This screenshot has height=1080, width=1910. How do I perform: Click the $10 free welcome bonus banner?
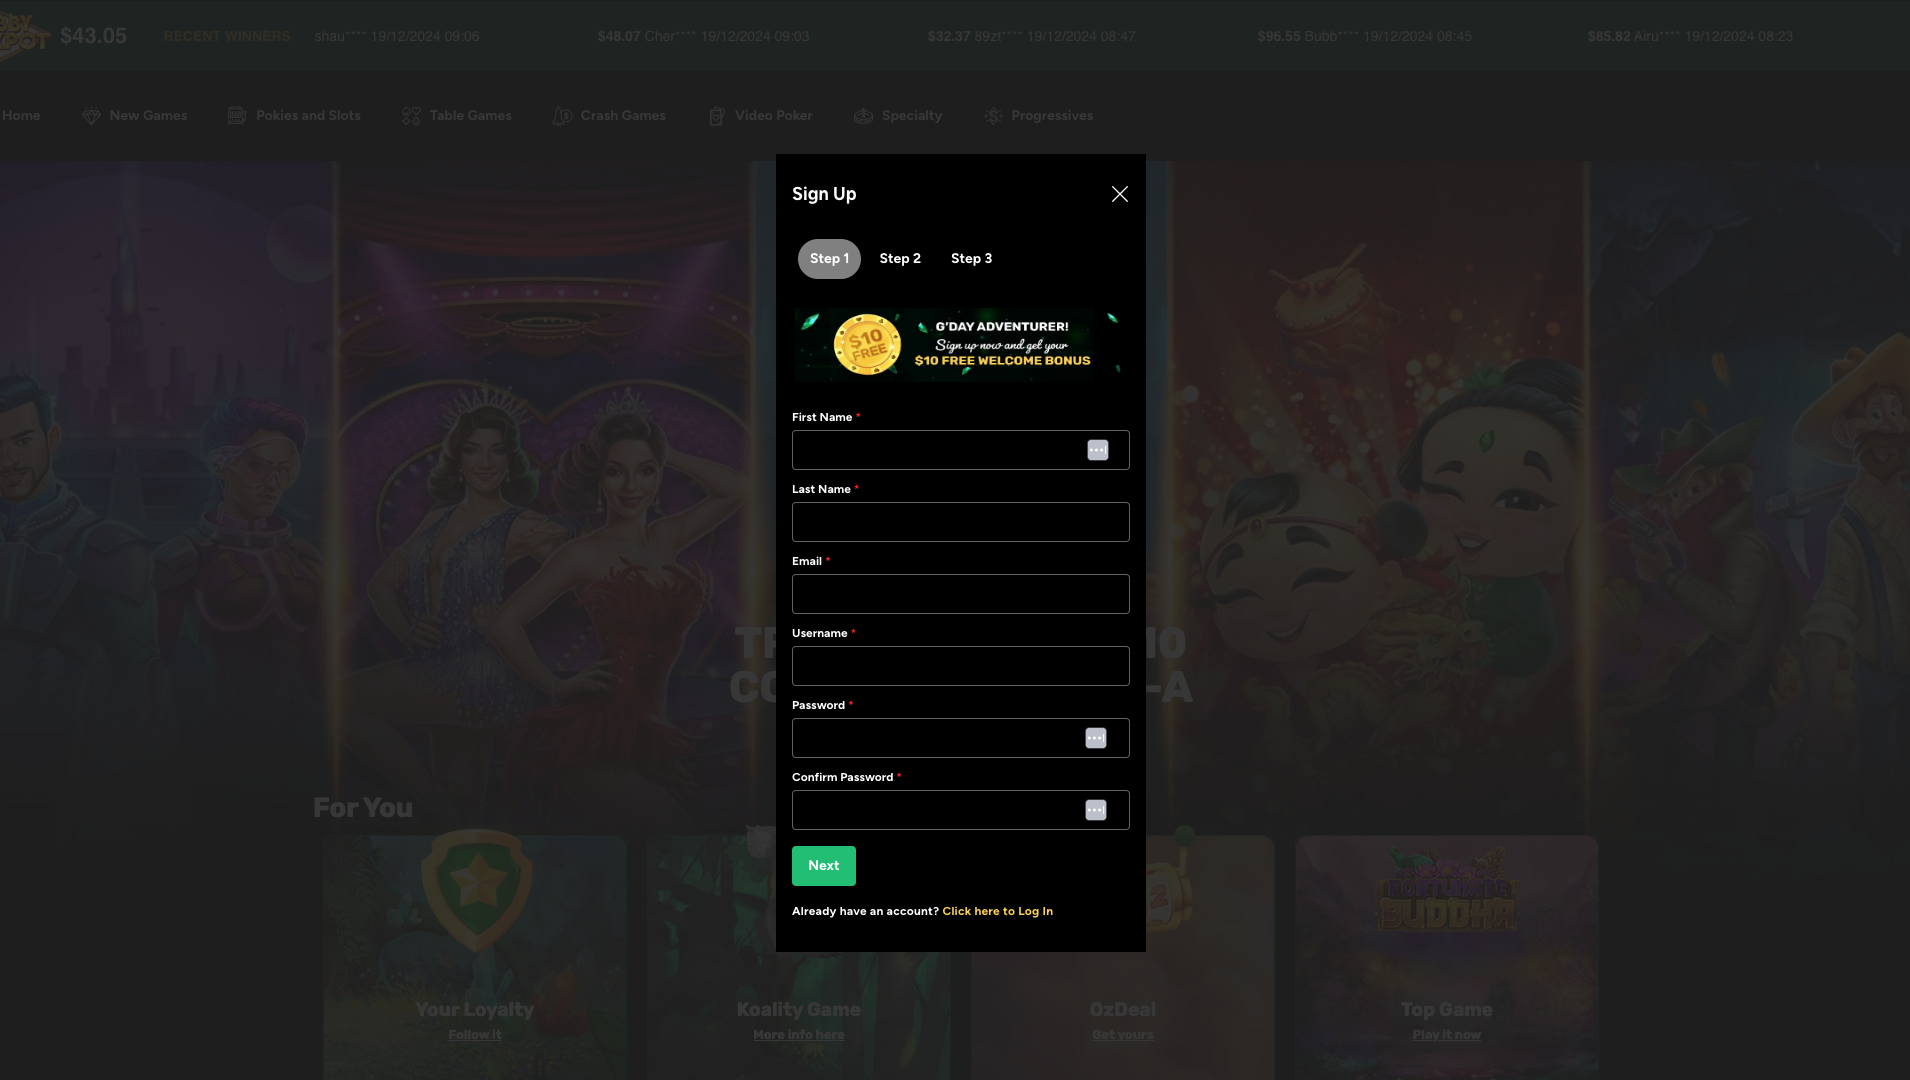(x=960, y=345)
